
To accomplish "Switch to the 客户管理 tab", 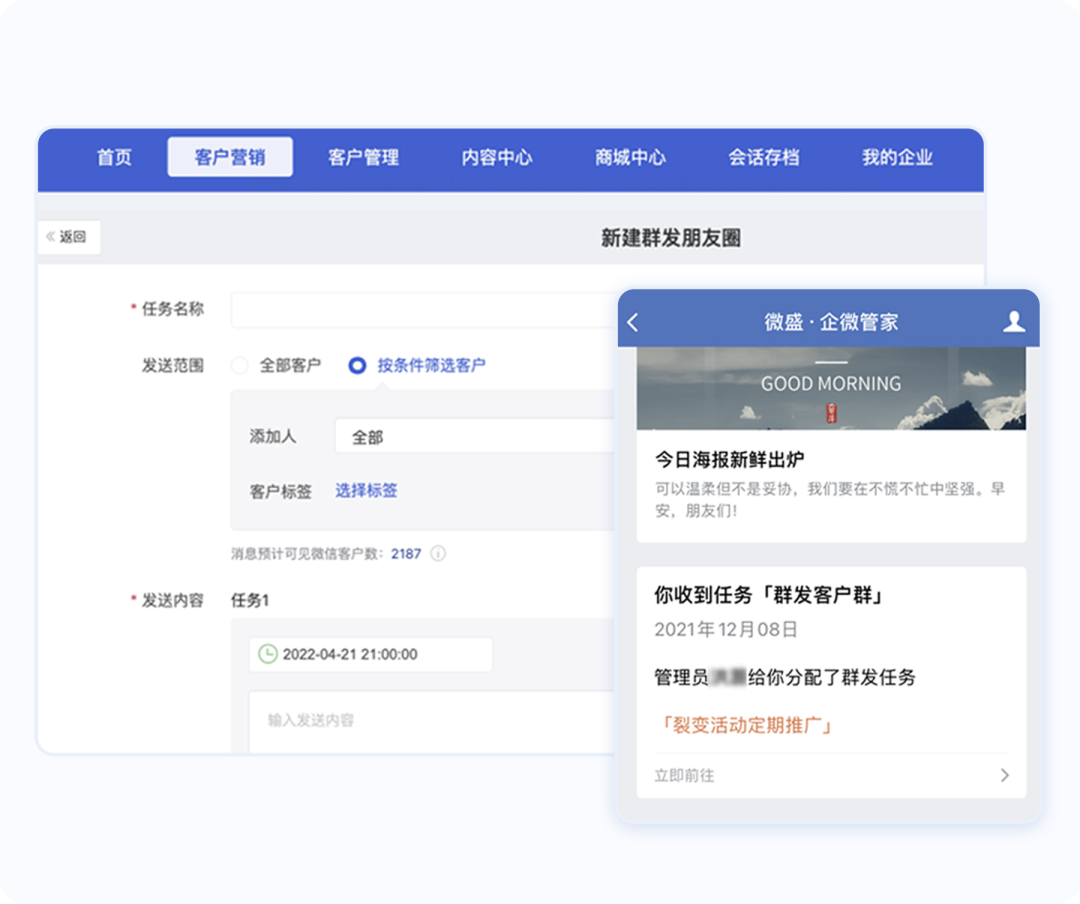I will (x=364, y=157).
